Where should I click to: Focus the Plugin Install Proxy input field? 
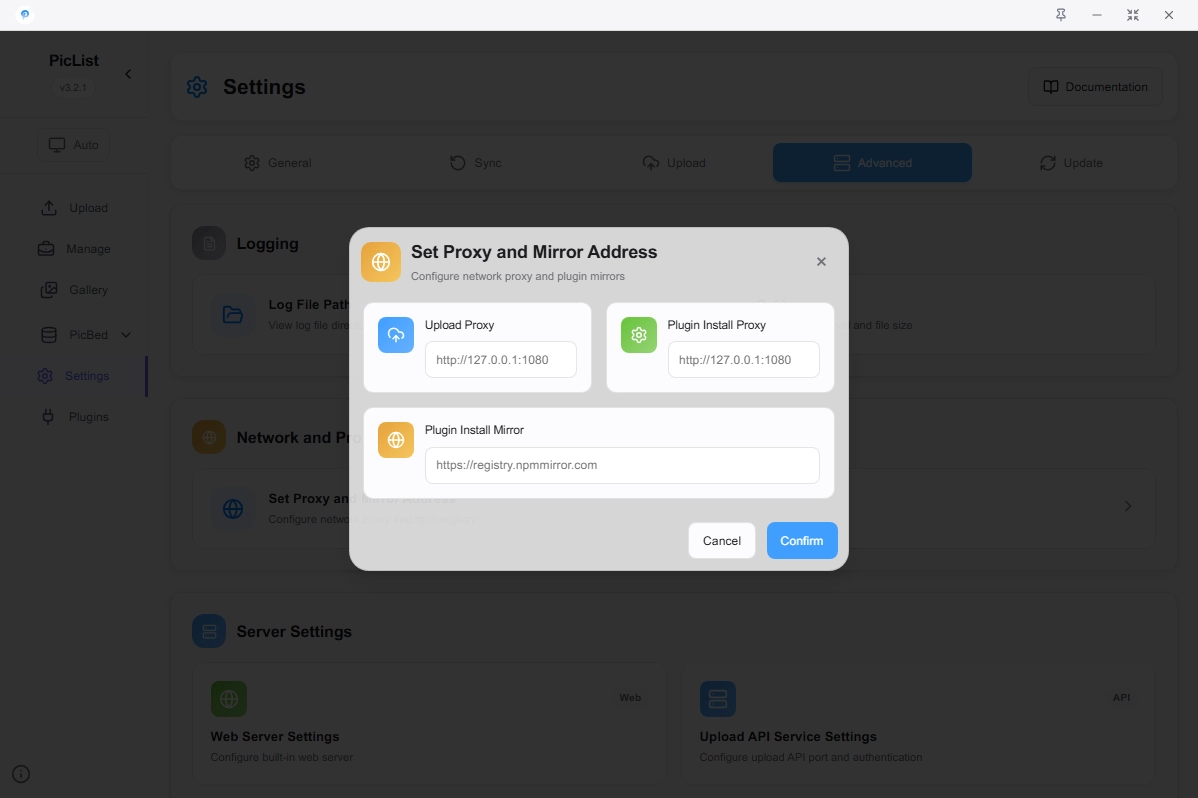coord(743,360)
